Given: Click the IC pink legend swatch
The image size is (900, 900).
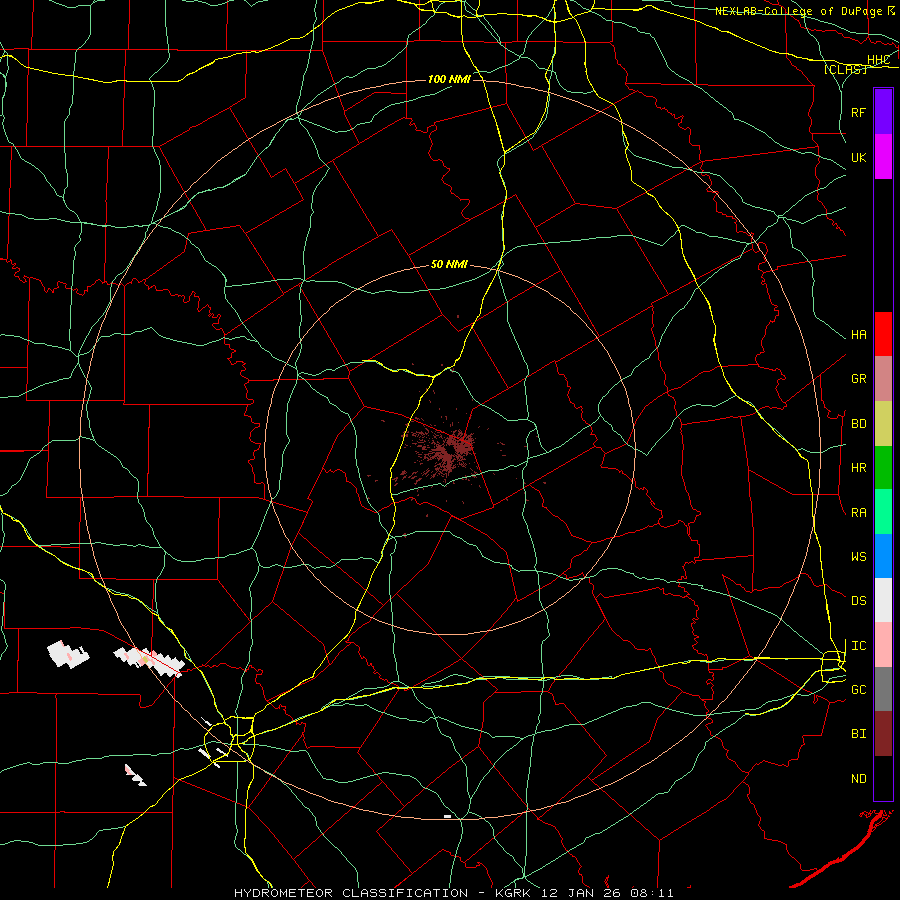Looking at the screenshot, I should coord(883,645).
